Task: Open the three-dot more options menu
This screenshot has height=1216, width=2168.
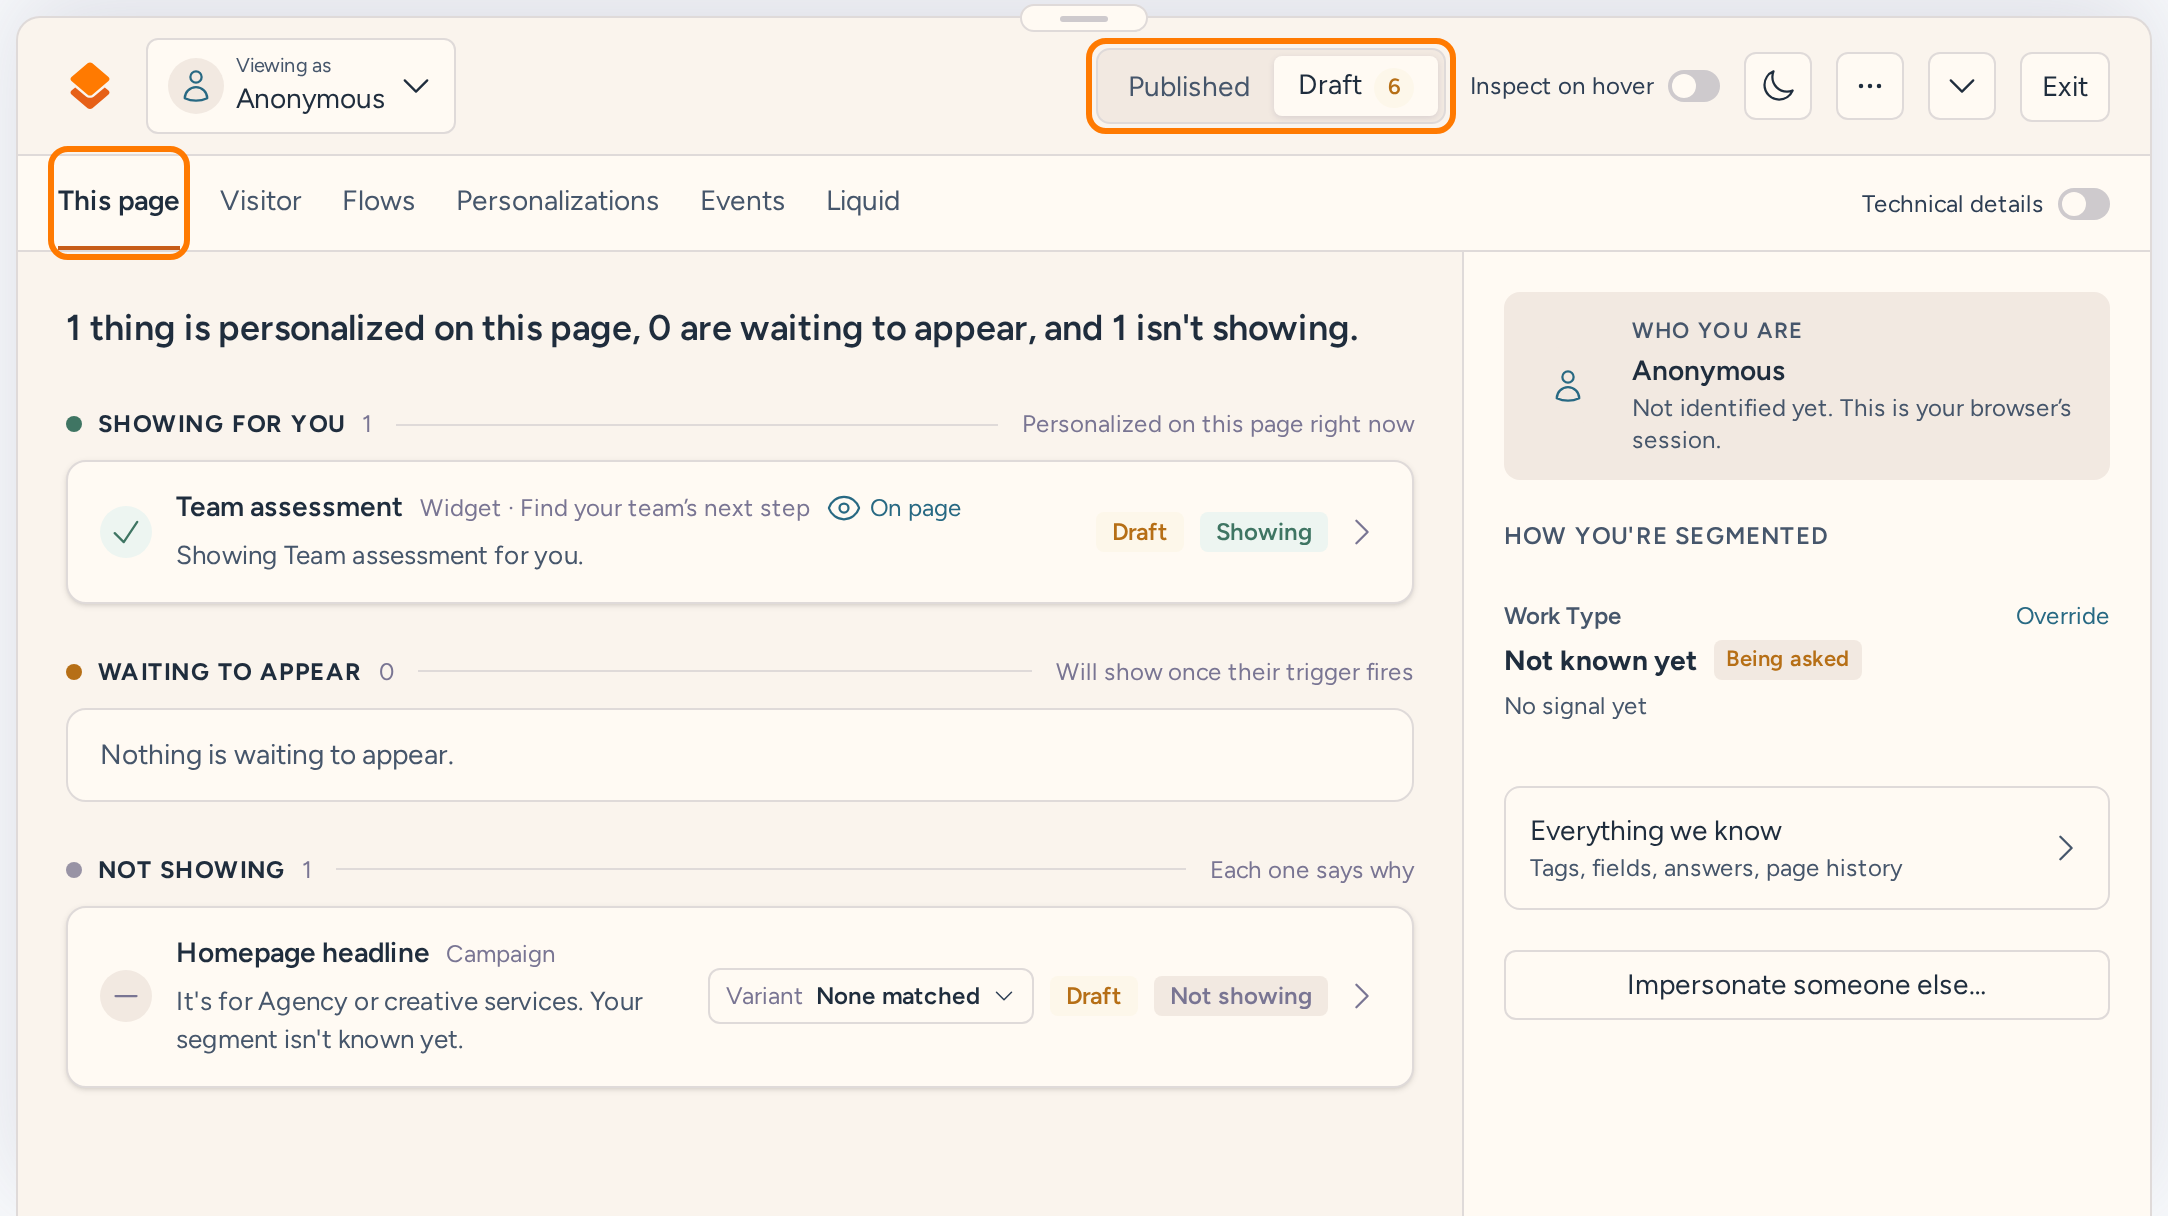Action: pyautogui.click(x=1870, y=86)
